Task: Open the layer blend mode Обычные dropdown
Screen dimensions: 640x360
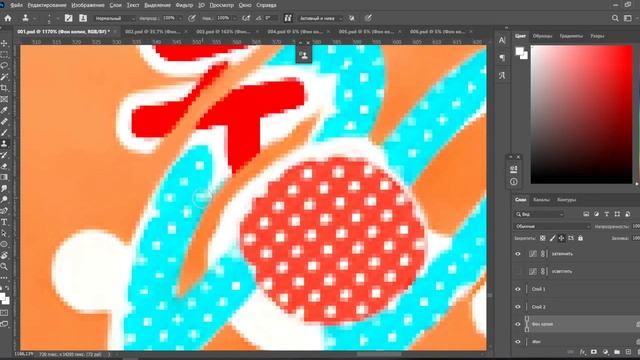Action: 552,226
